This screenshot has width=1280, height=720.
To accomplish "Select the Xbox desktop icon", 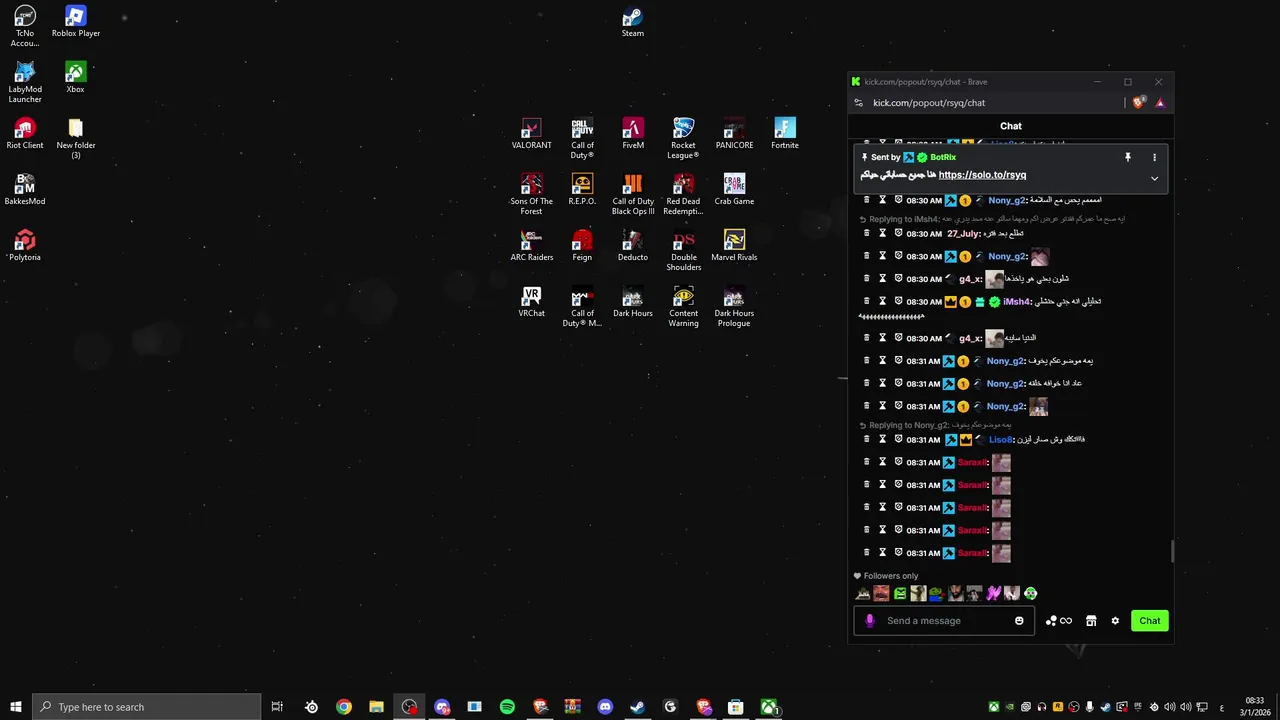I will [75, 78].
